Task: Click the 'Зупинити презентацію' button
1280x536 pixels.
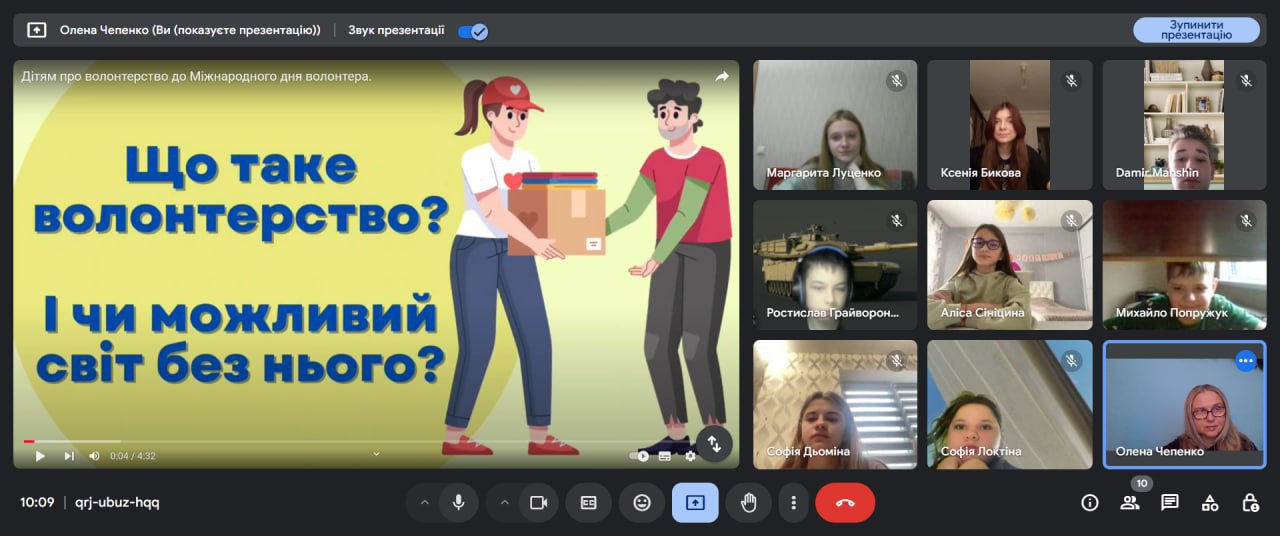Action: click(1196, 30)
